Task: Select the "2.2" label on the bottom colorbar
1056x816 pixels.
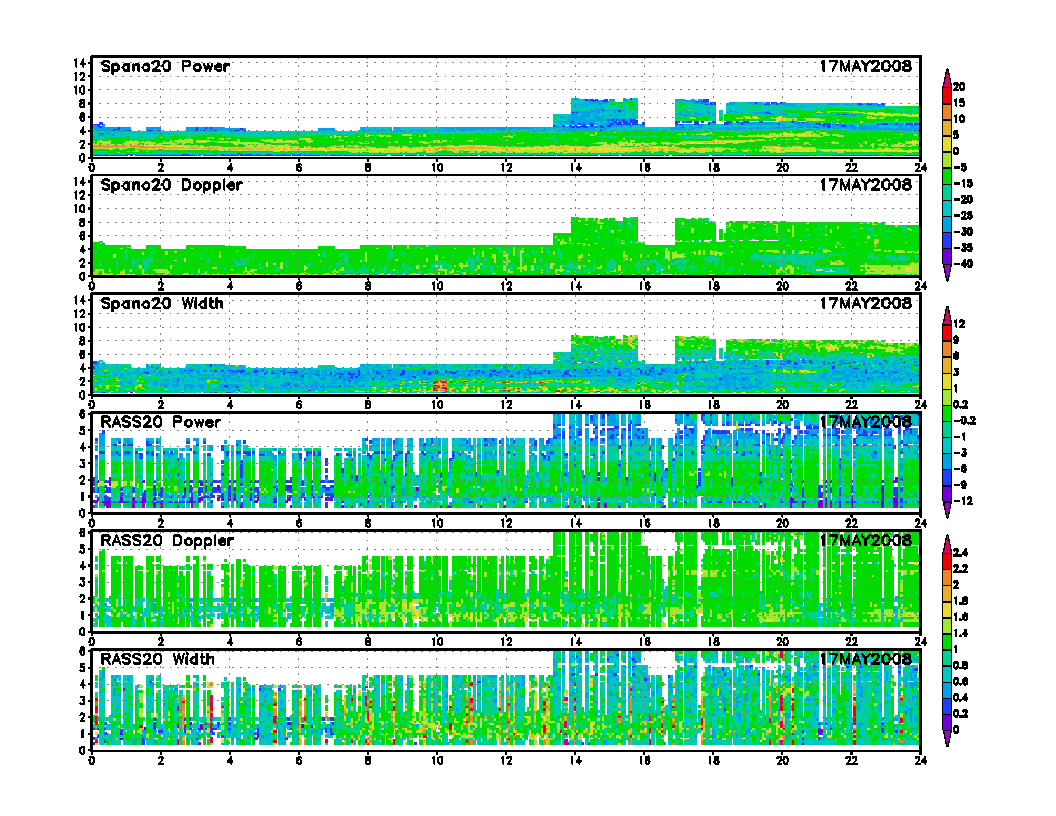Action: 960,569
